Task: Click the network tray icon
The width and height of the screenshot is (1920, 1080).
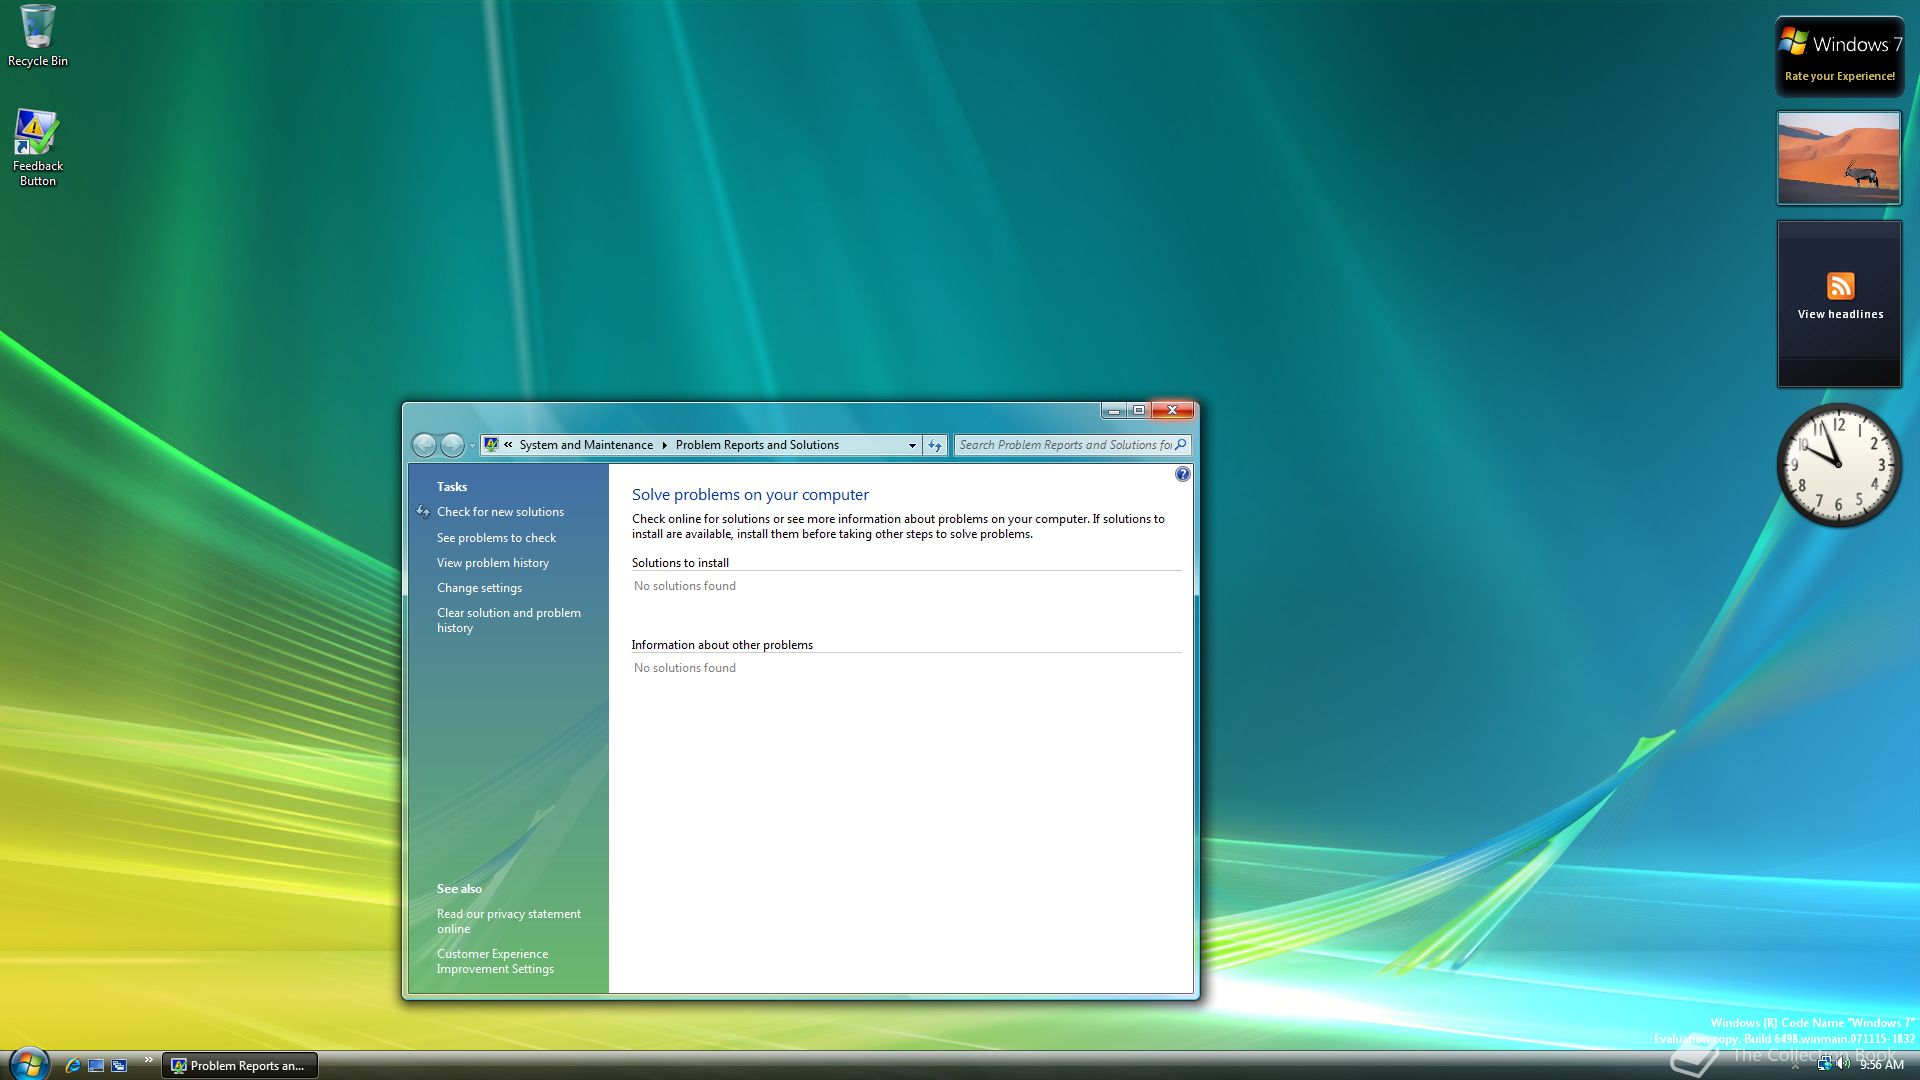Action: click(1824, 1064)
